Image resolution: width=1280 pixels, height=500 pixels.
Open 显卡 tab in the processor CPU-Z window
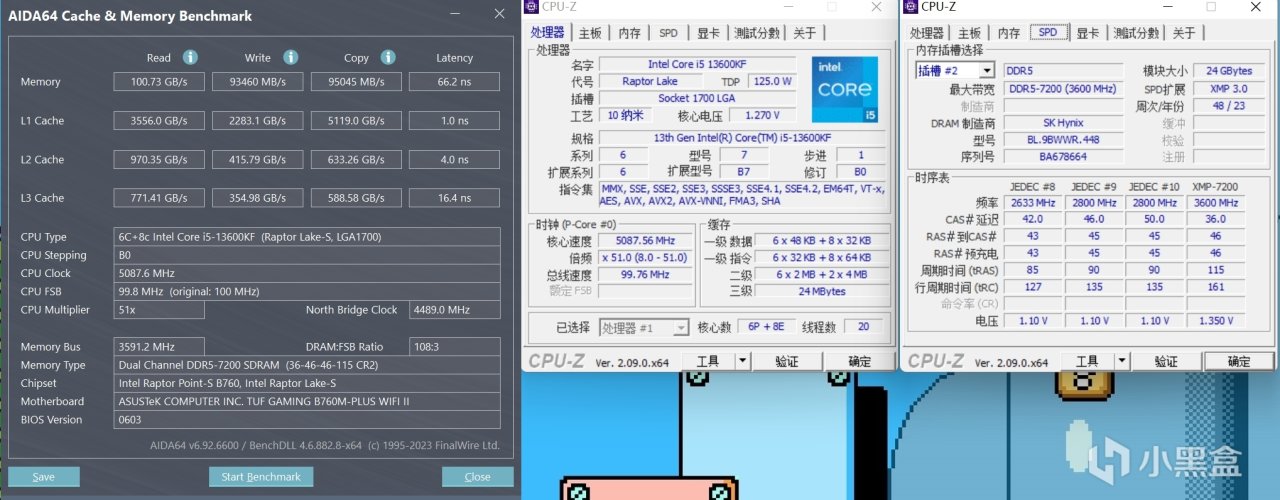click(x=707, y=33)
